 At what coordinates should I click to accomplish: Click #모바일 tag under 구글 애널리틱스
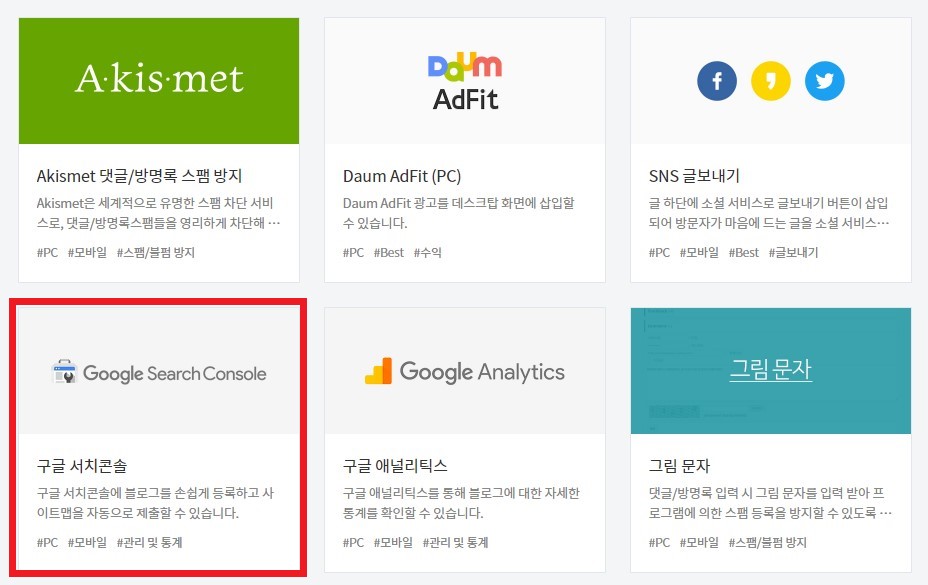click(394, 542)
